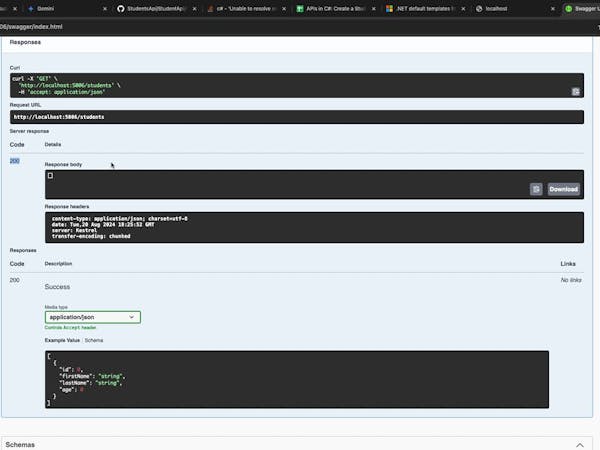Collapse the Schemas section chevron
600x450 pixels.
coord(580,445)
